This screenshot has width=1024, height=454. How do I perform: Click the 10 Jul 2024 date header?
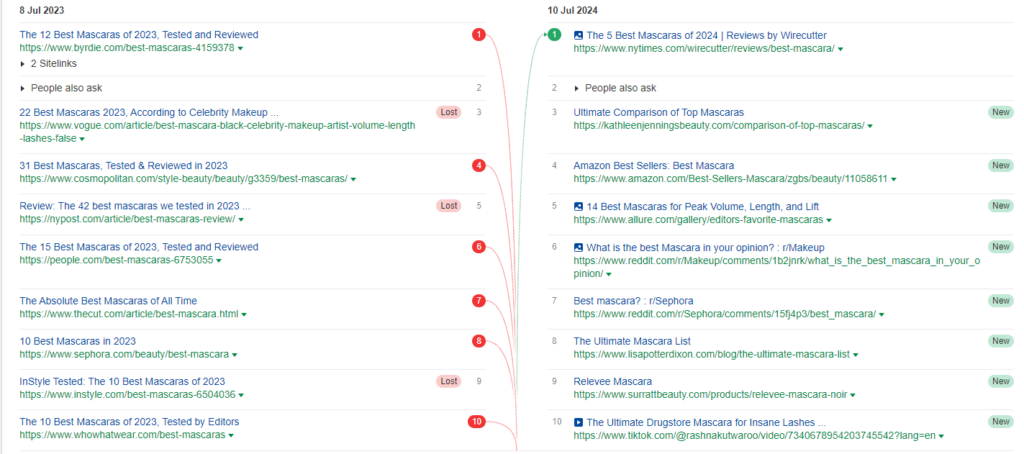(x=573, y=10)
